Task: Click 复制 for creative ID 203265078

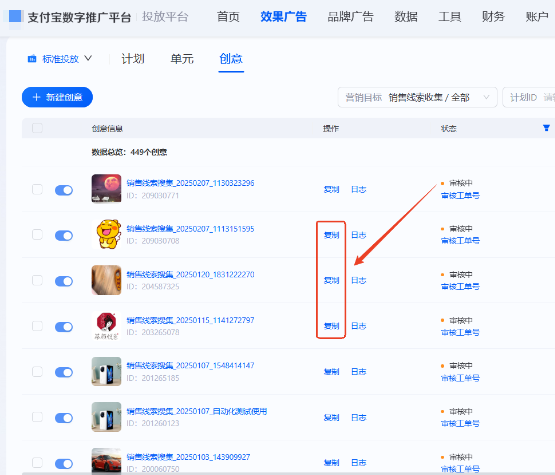Action: click(x=331, y=326)
